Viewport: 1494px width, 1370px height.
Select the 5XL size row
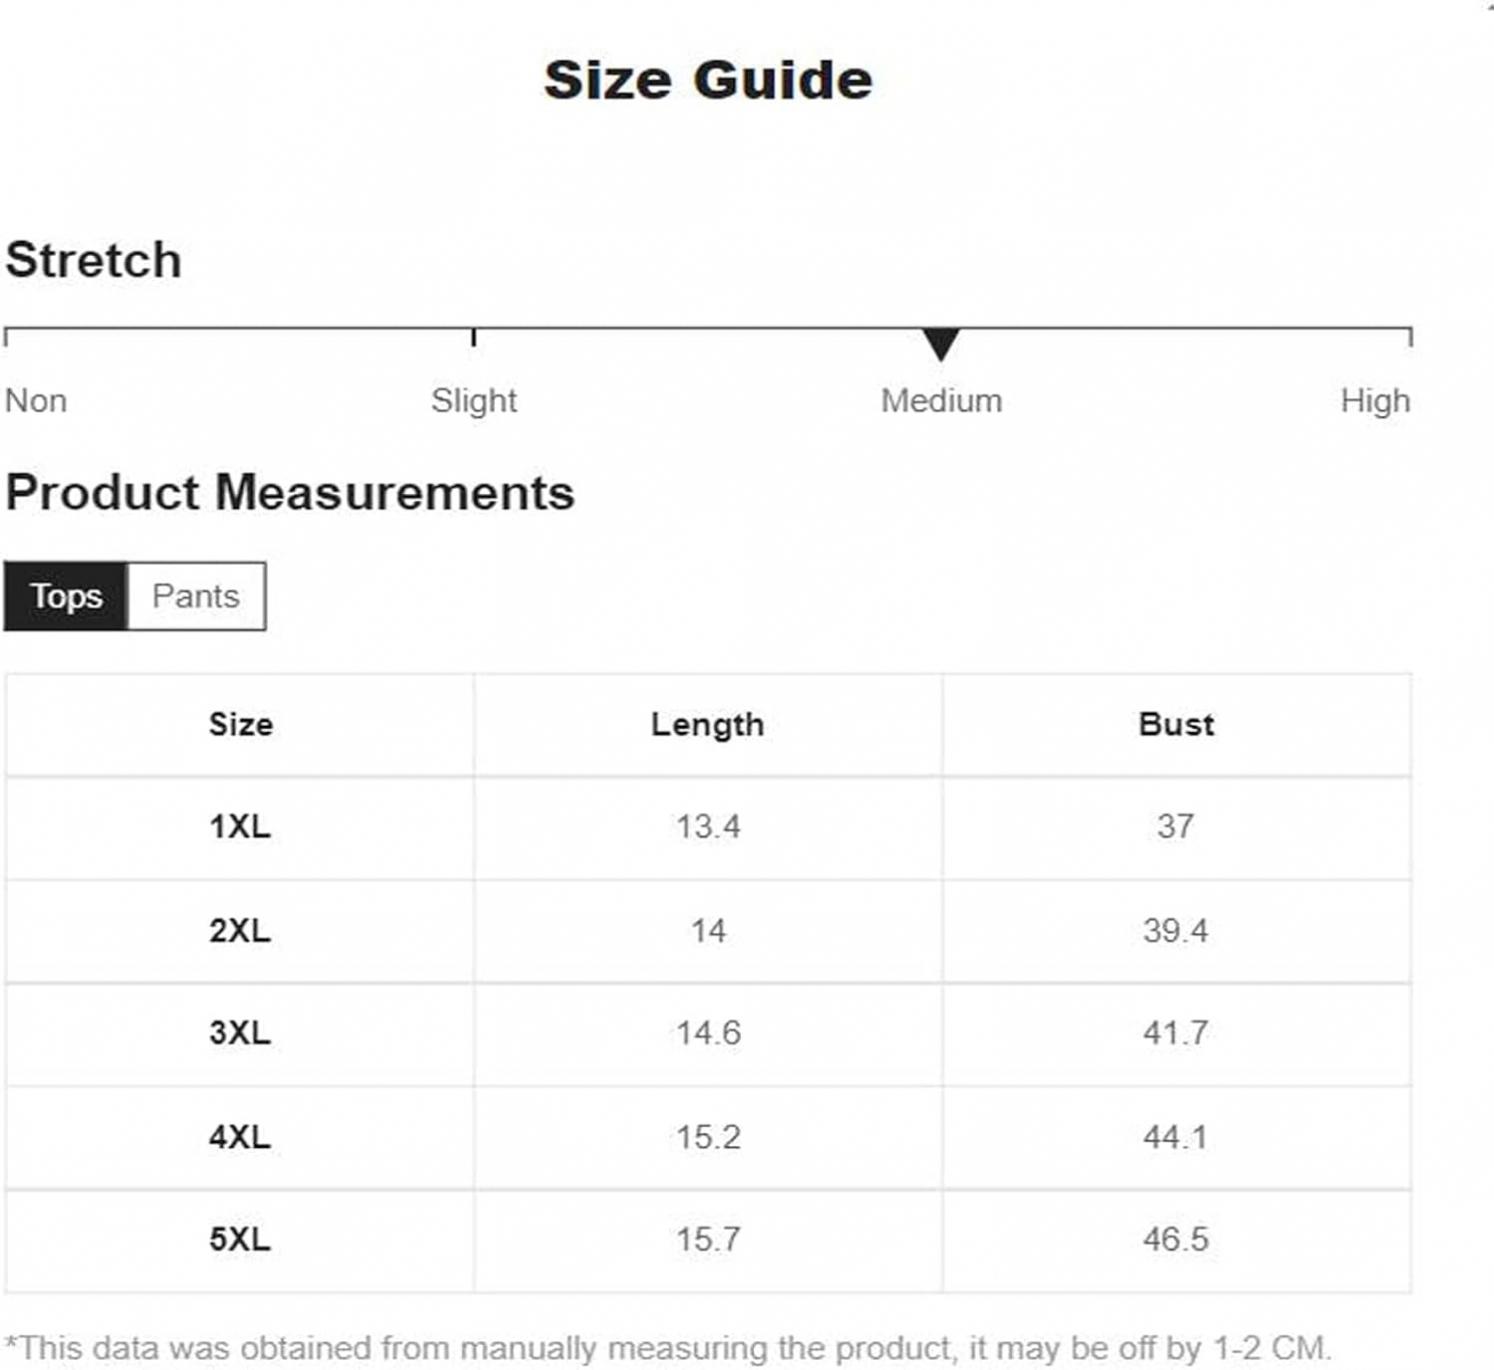pos(708,1240)
